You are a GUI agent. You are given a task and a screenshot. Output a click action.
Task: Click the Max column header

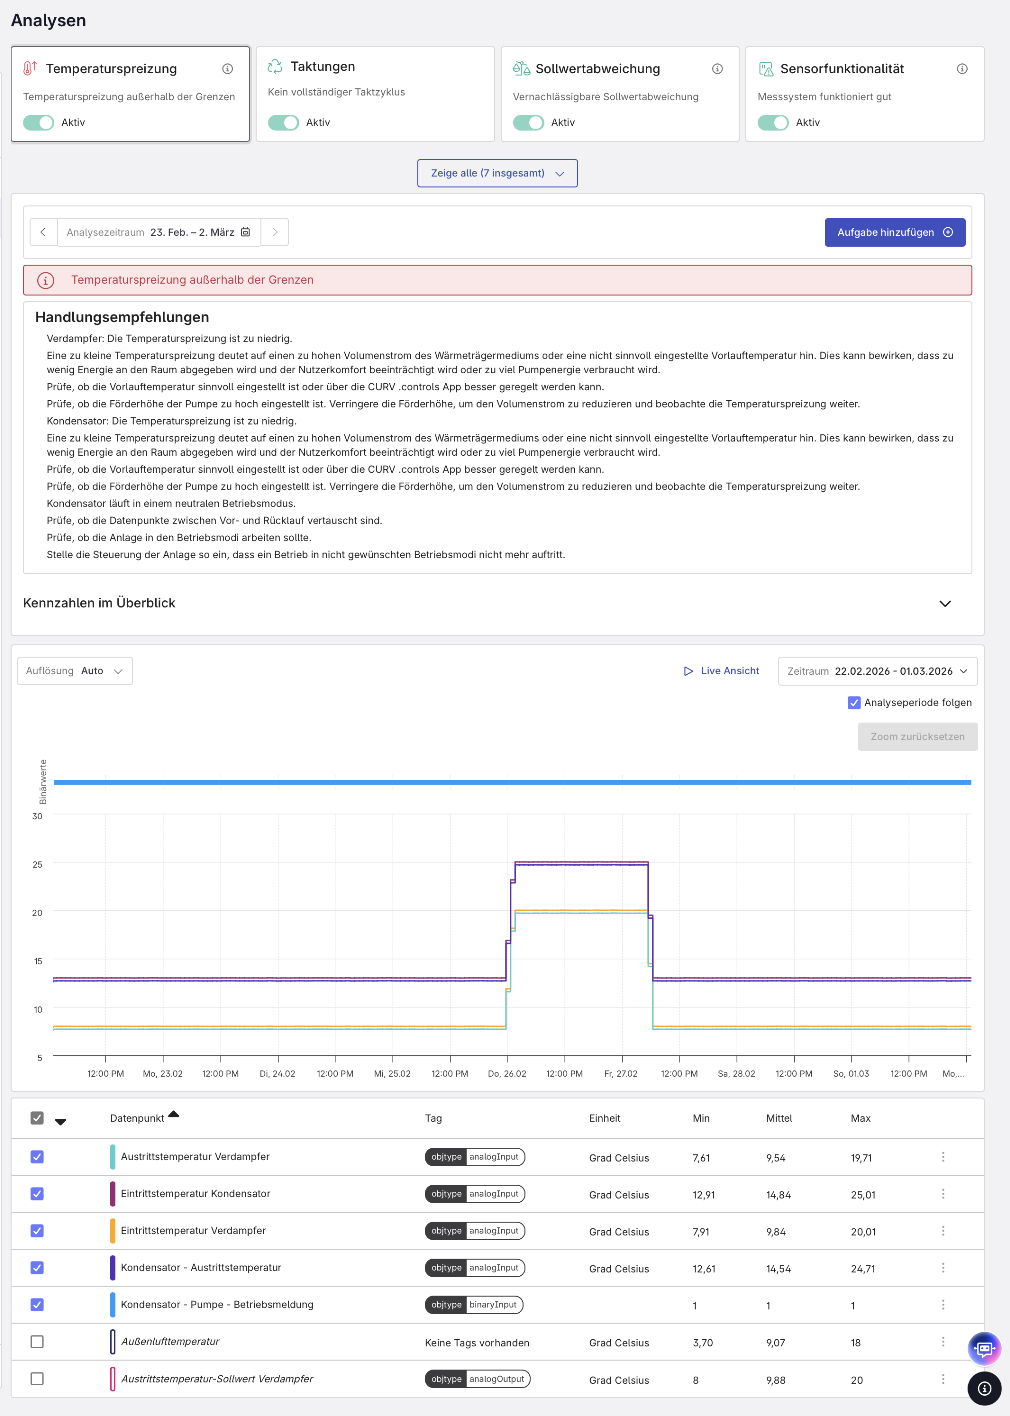pos(861,1119)
